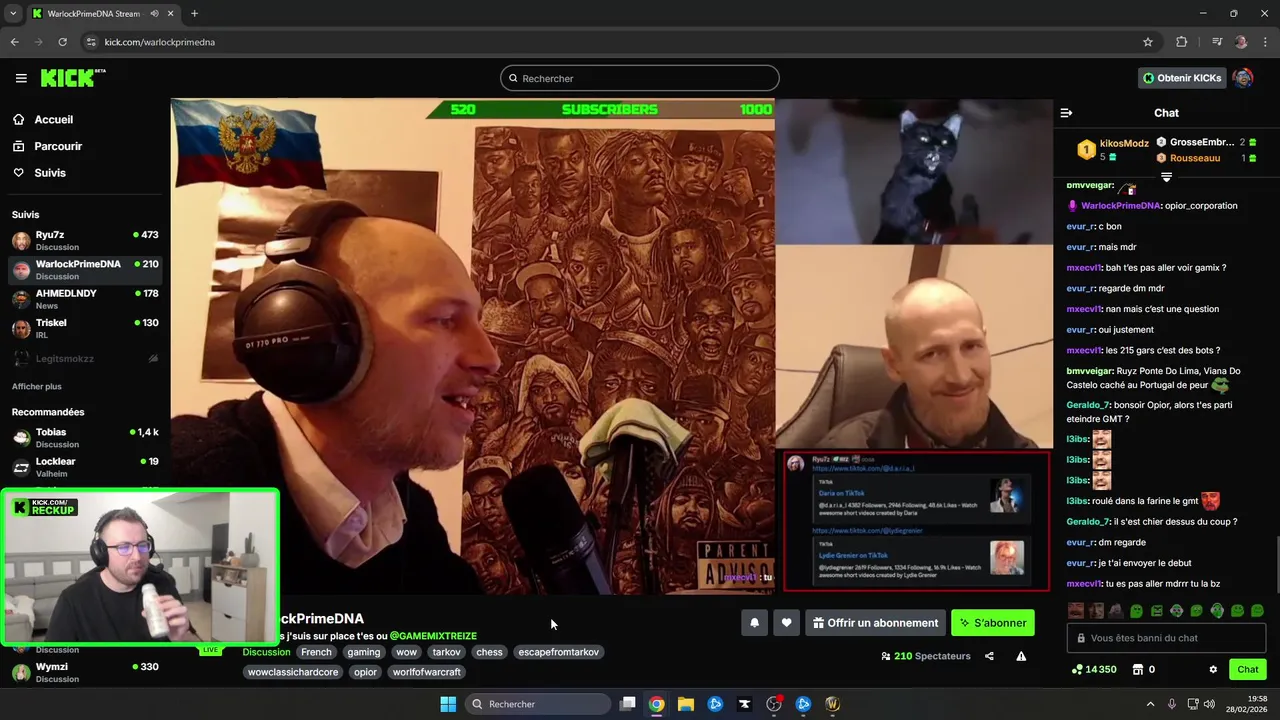This screenshot has width=1280, height=720.
Task: Click the Discussion category link under the stream
Action: coord(266,652)
